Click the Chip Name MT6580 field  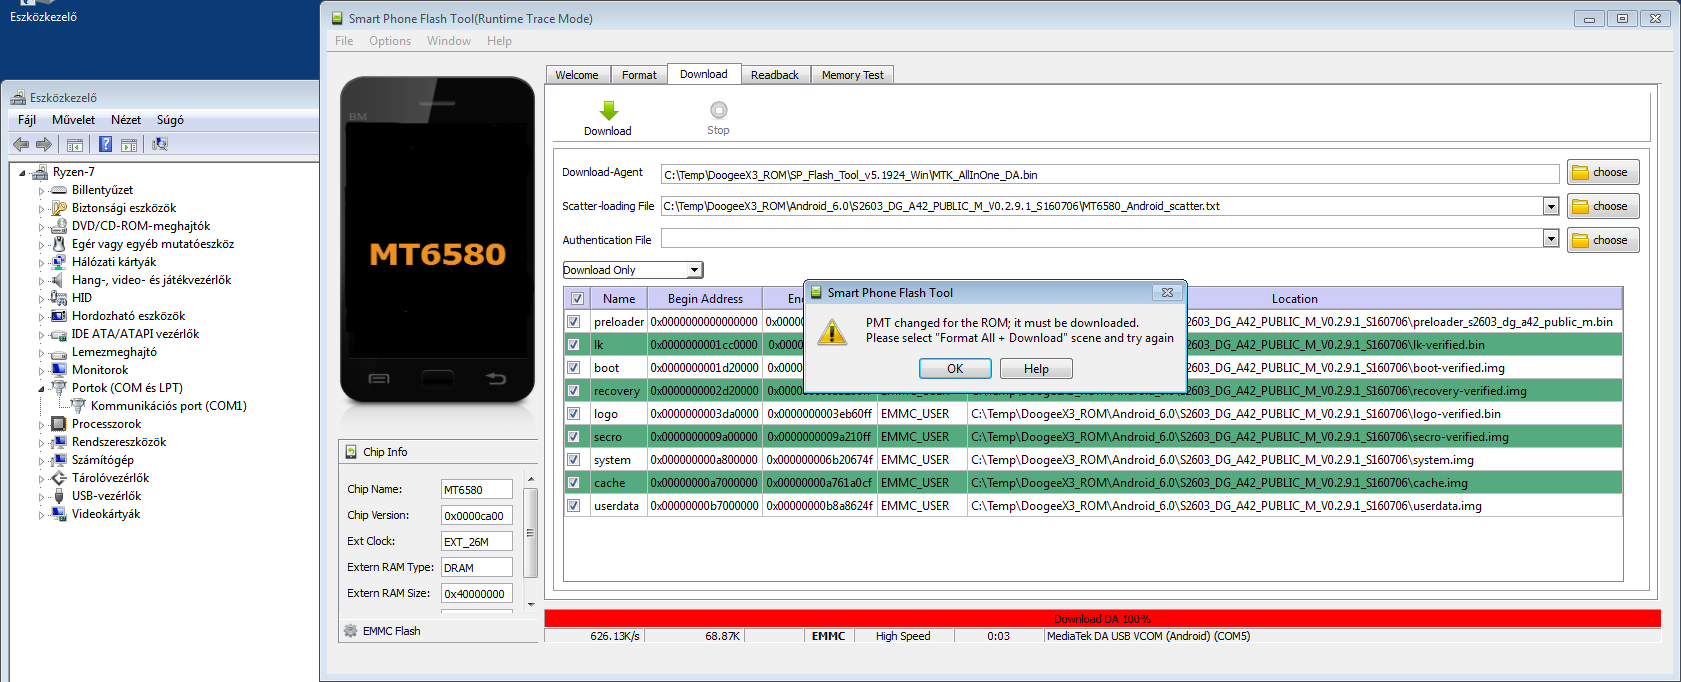pyautogui.click(x=477, y=489)
